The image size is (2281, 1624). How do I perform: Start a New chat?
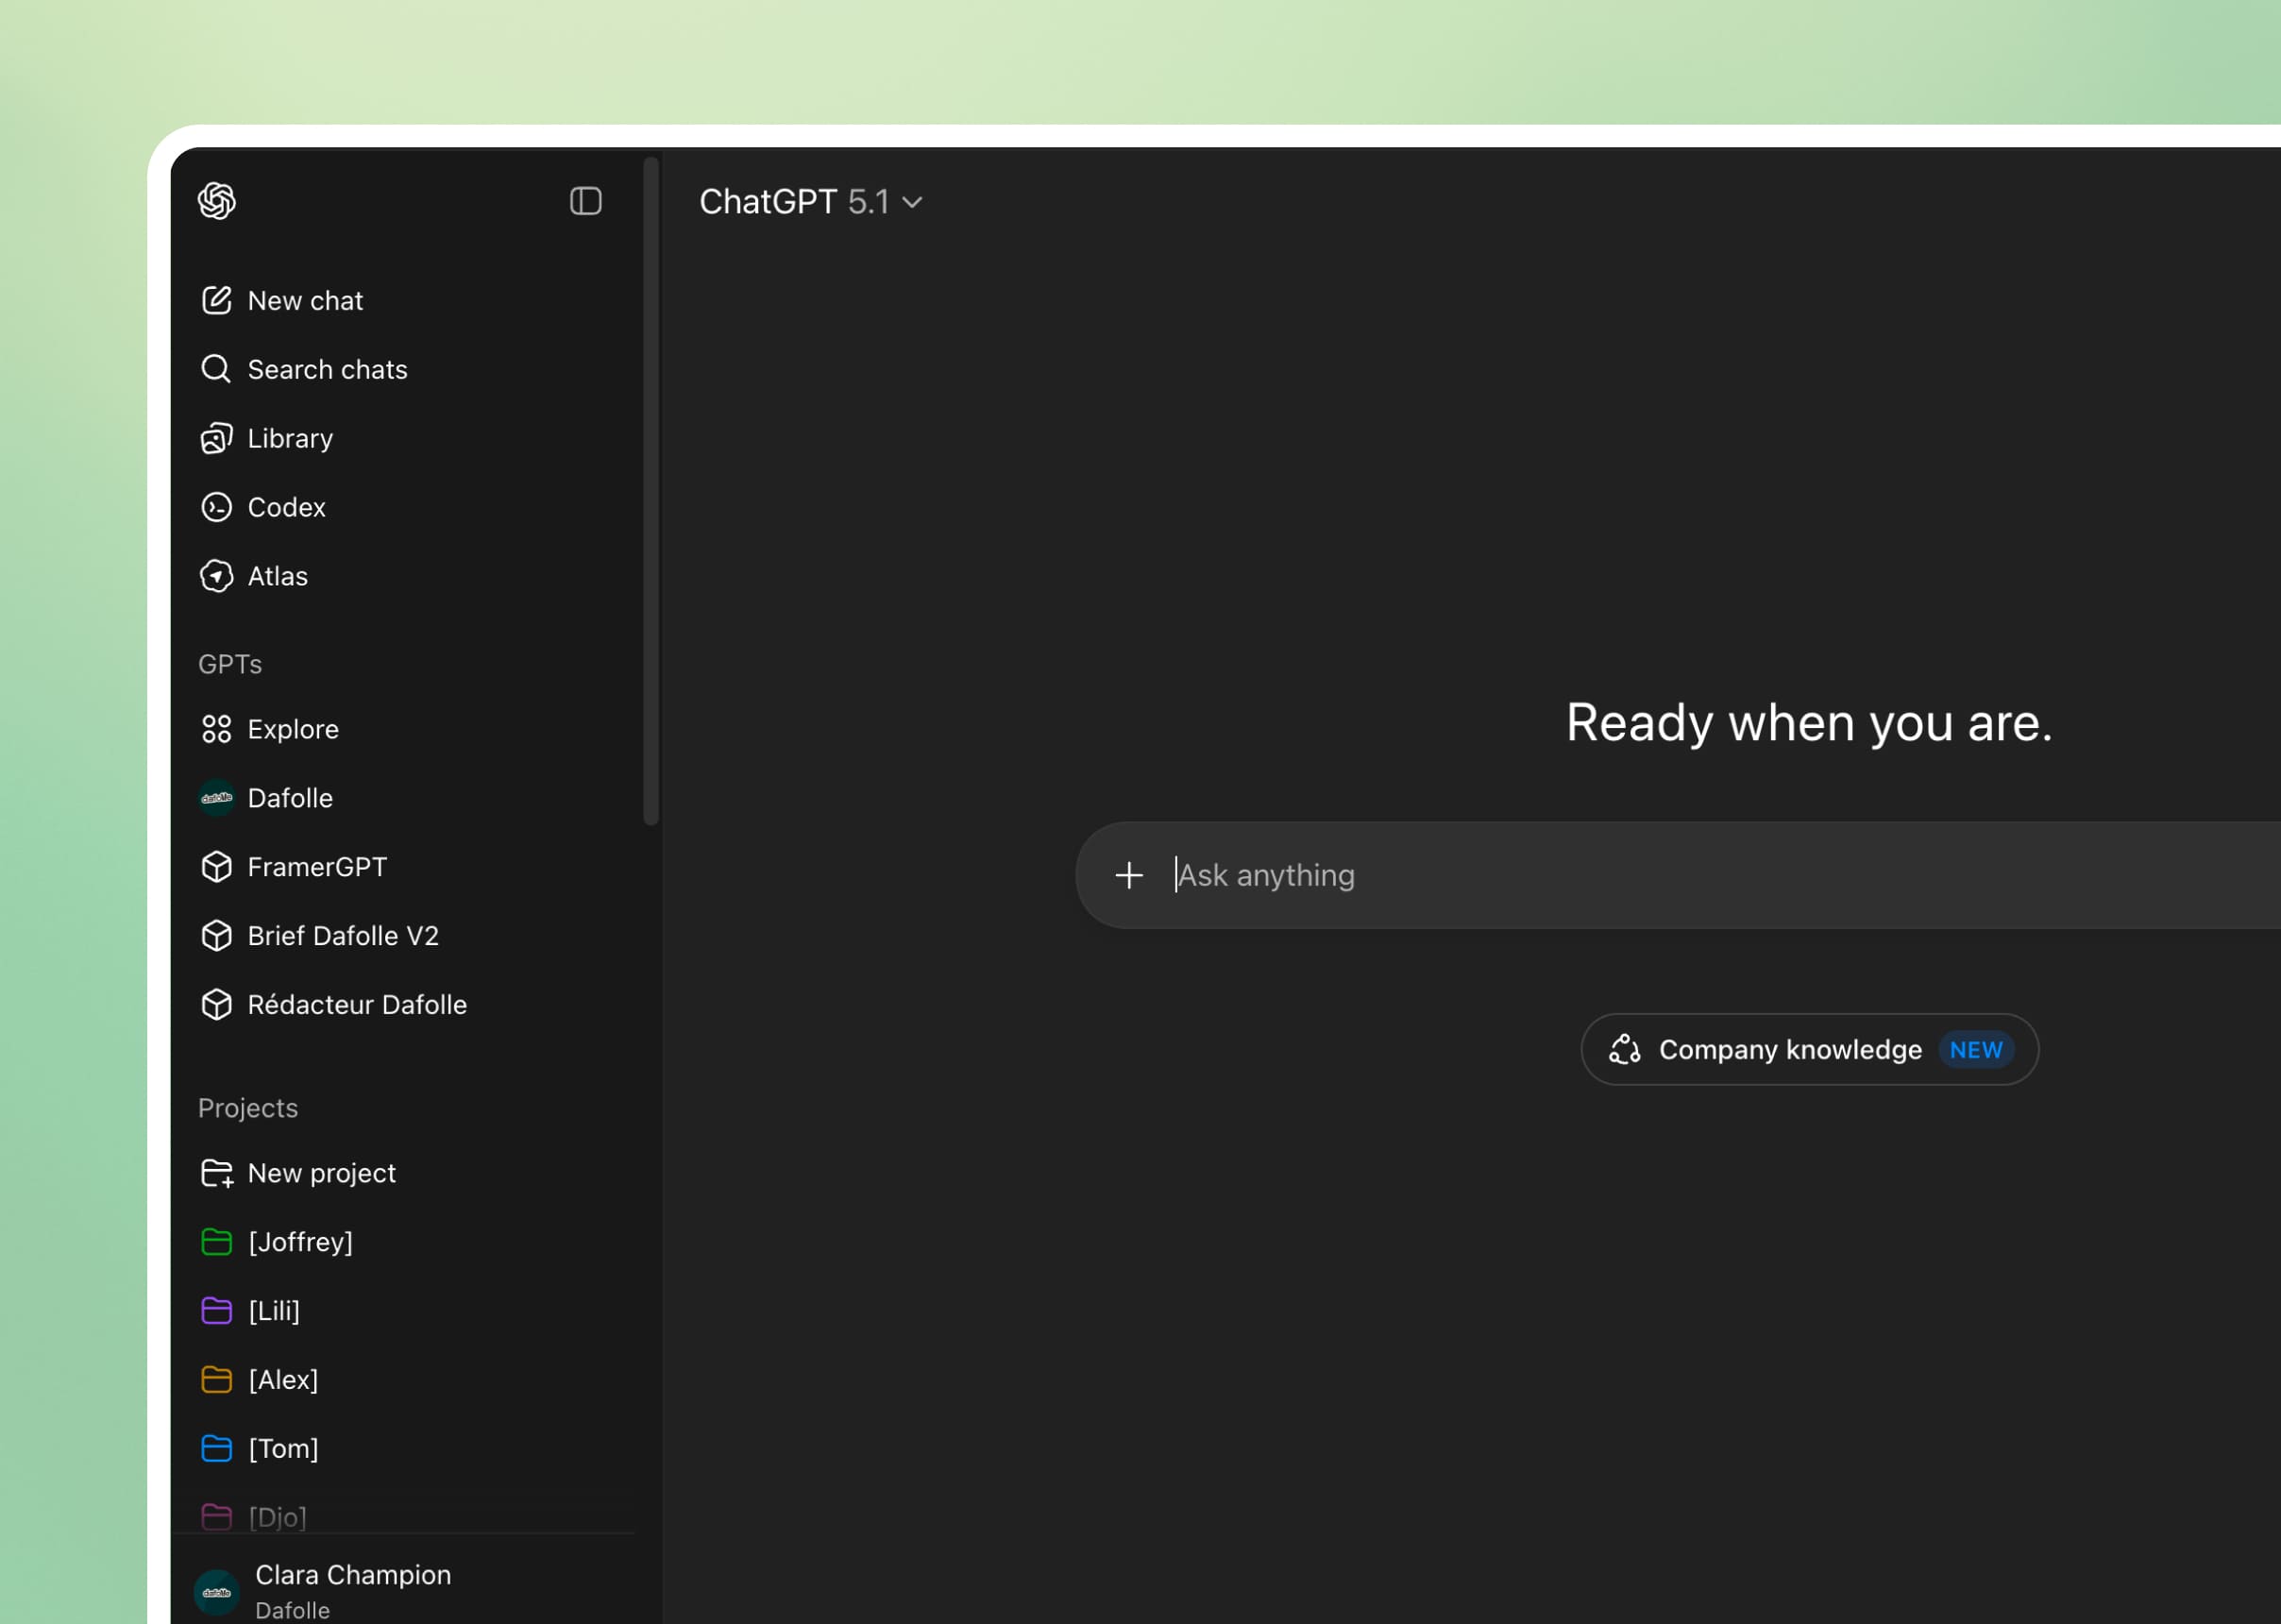[x=305, y=301]
